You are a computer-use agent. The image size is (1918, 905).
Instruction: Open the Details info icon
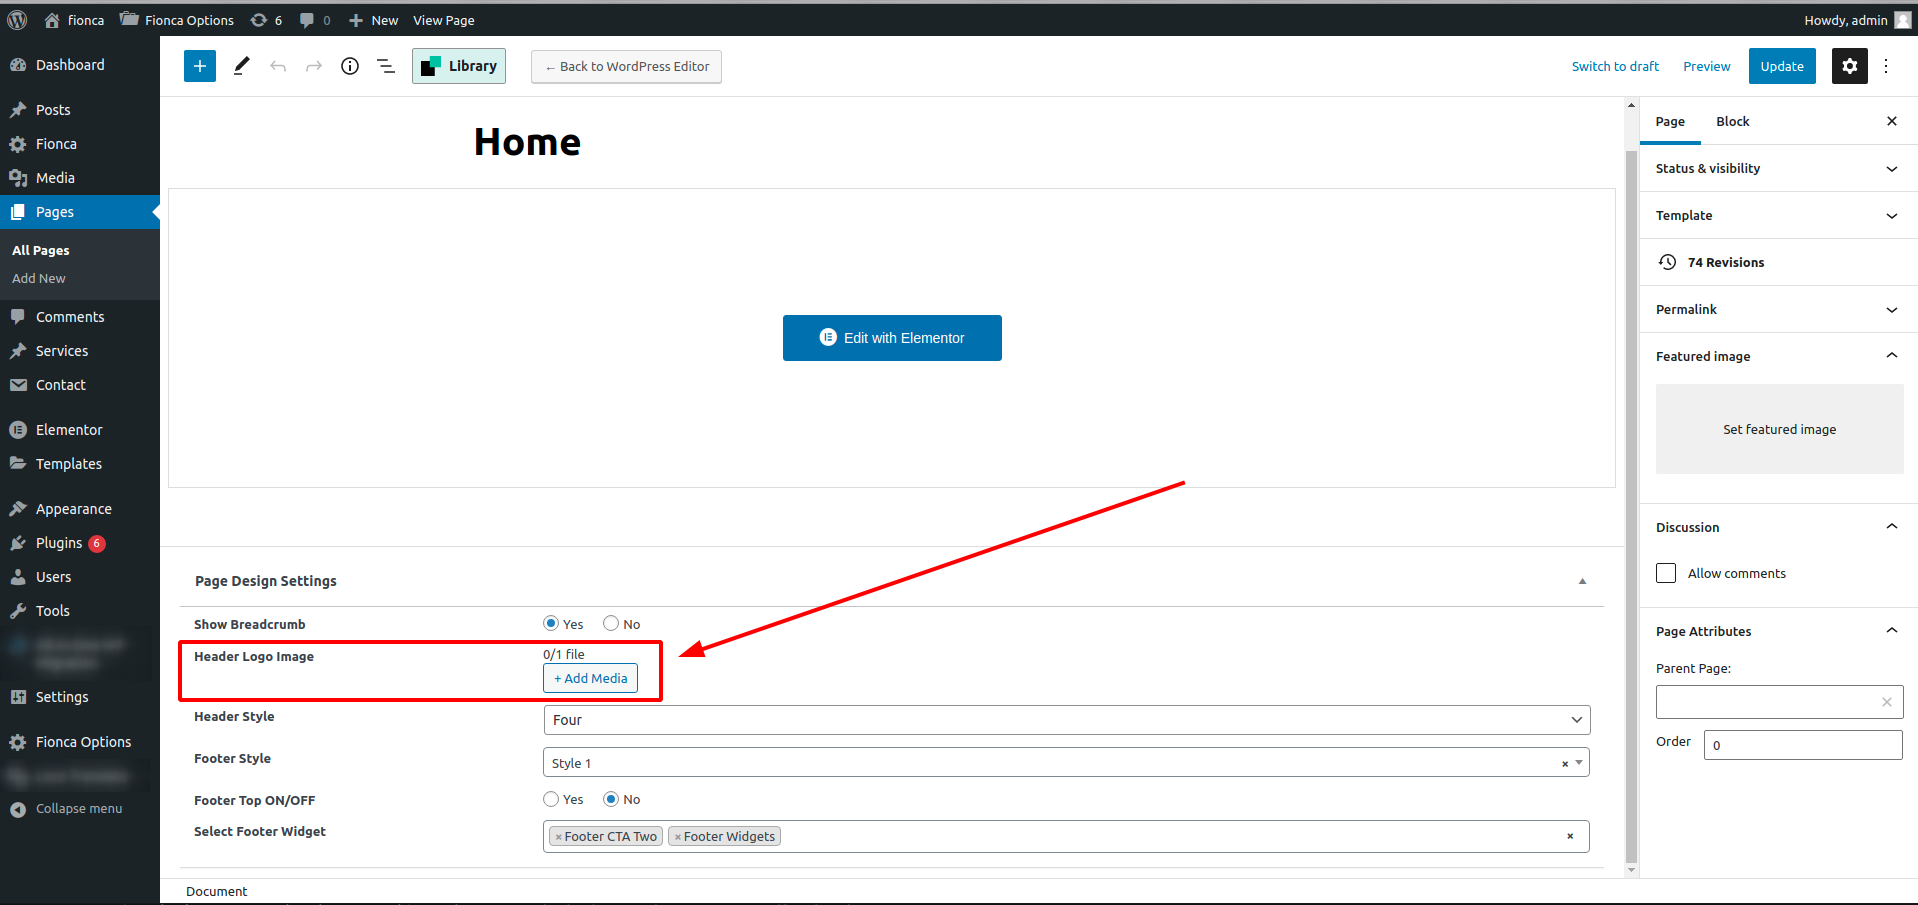pos(350,66)
